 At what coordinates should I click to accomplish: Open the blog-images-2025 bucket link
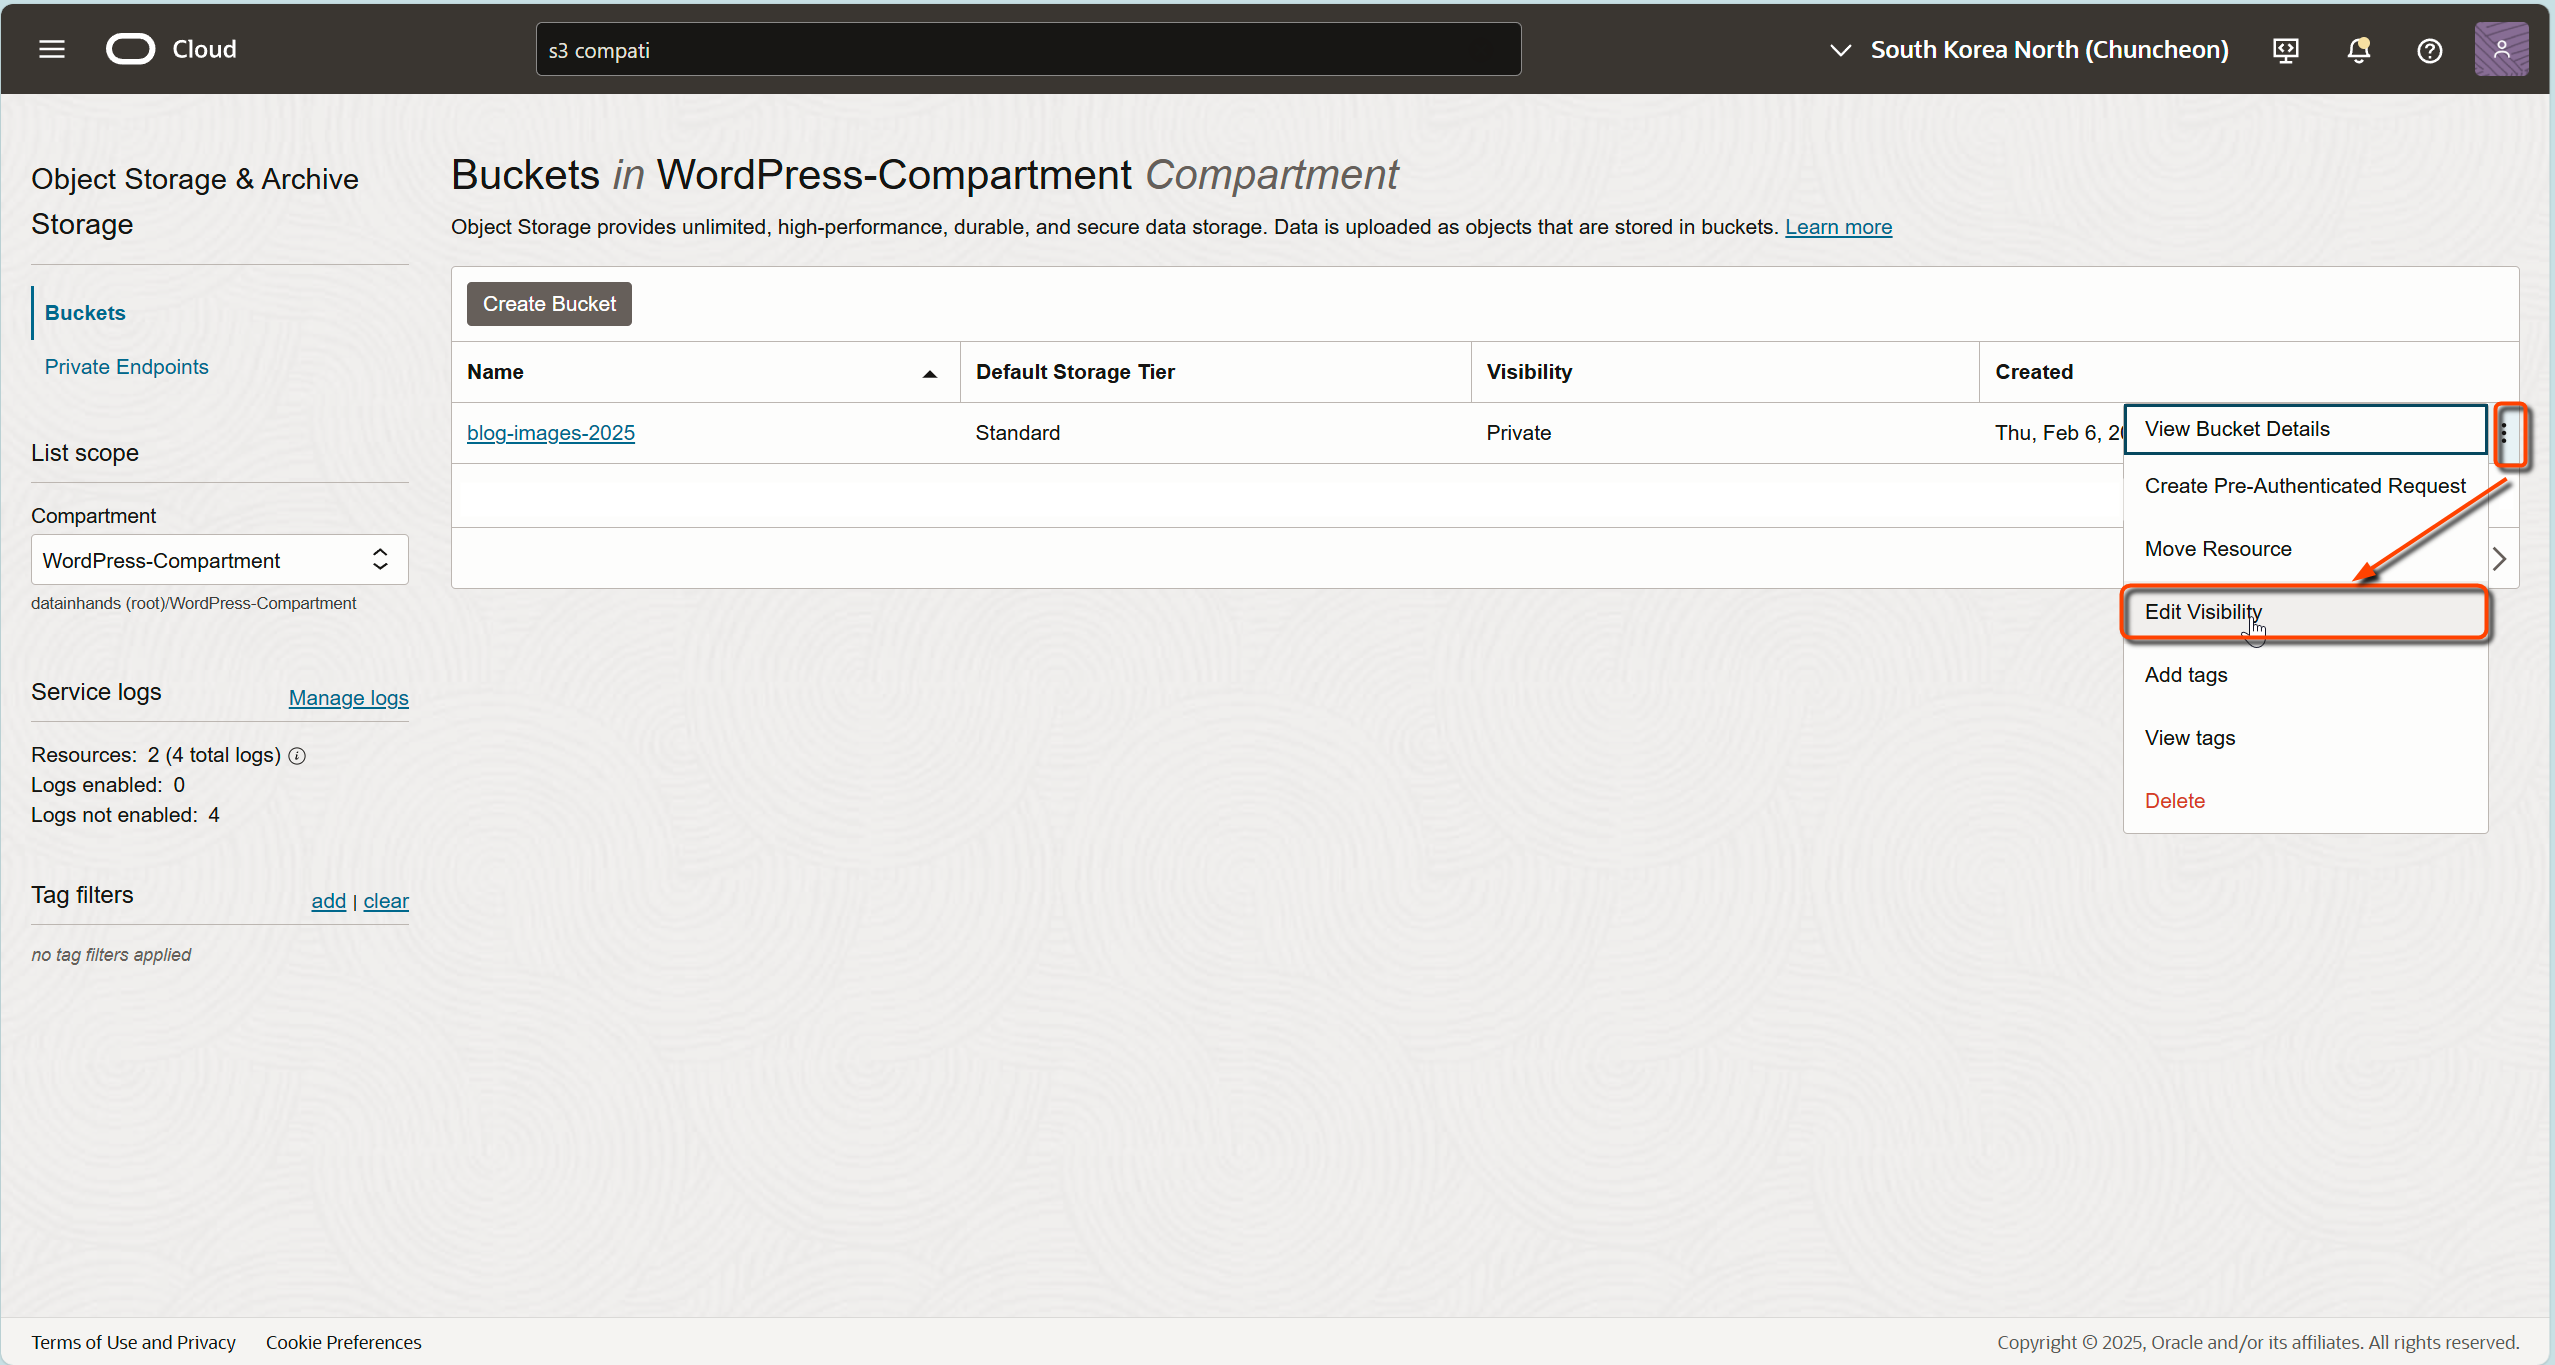[551, 433]
